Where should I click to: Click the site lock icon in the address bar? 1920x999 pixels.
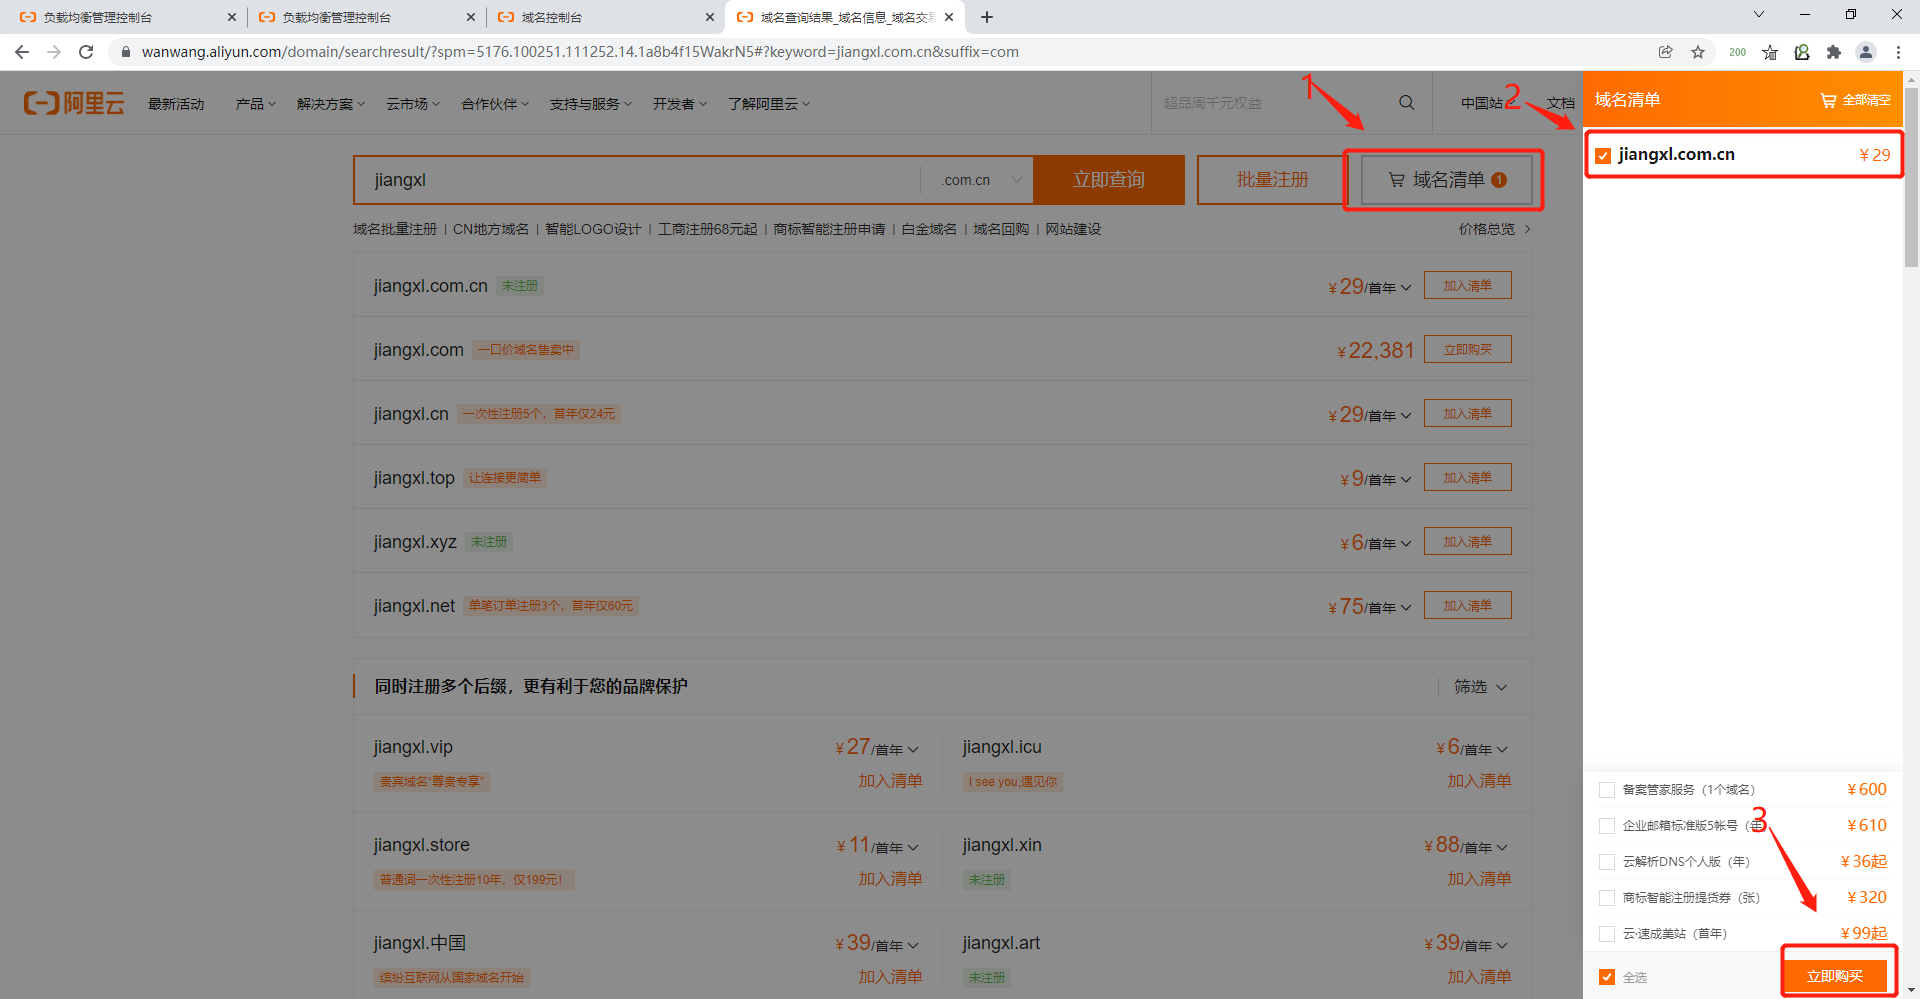(x=126, y=52)
